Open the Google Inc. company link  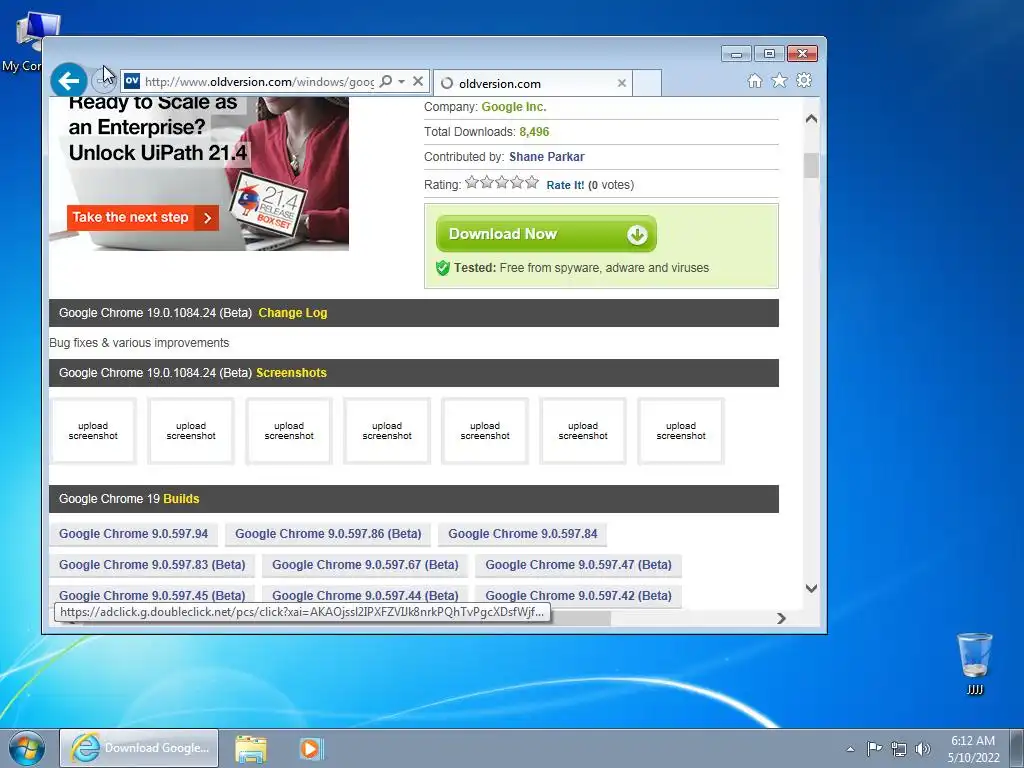514,107
